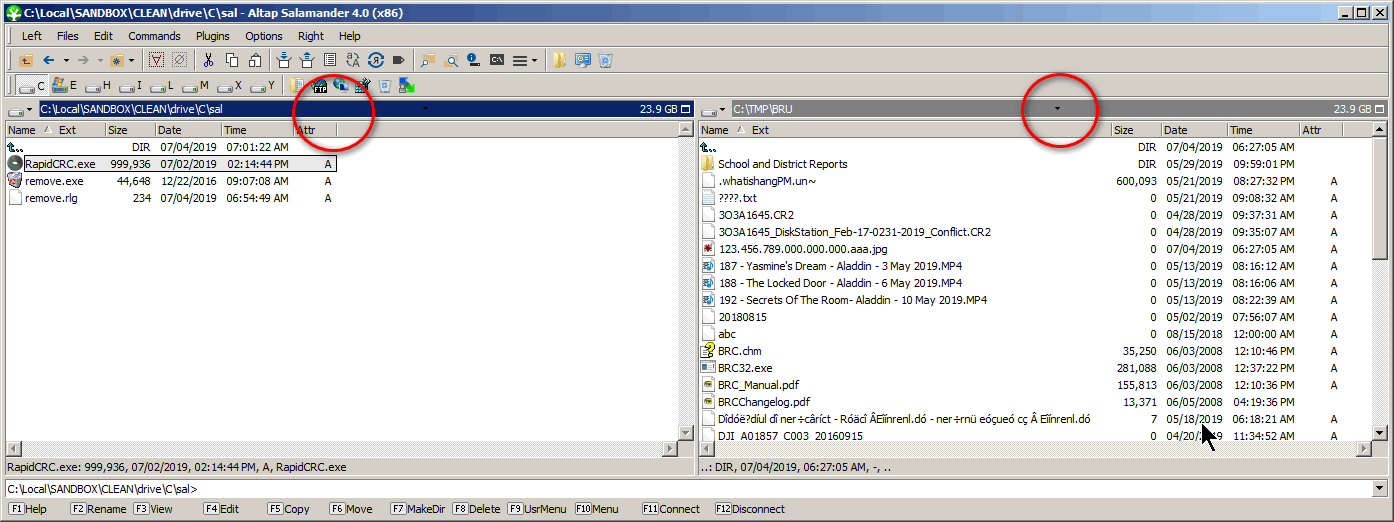The width and height of the screenshot is (1394, 522).
Task: Click the blue Back arrow icon
Action: (48, 60)
